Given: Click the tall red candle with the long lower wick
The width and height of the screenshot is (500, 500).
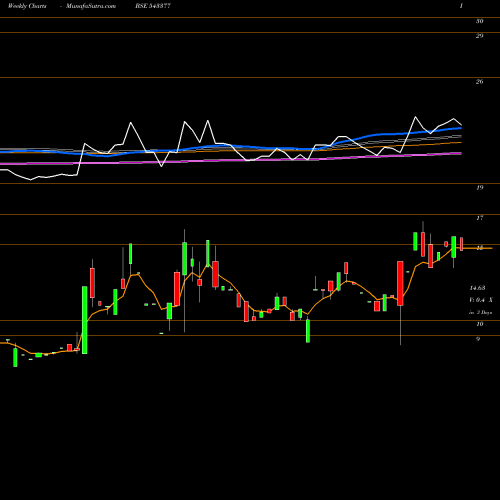Looking at the screenshot, I should click(400, 283).
